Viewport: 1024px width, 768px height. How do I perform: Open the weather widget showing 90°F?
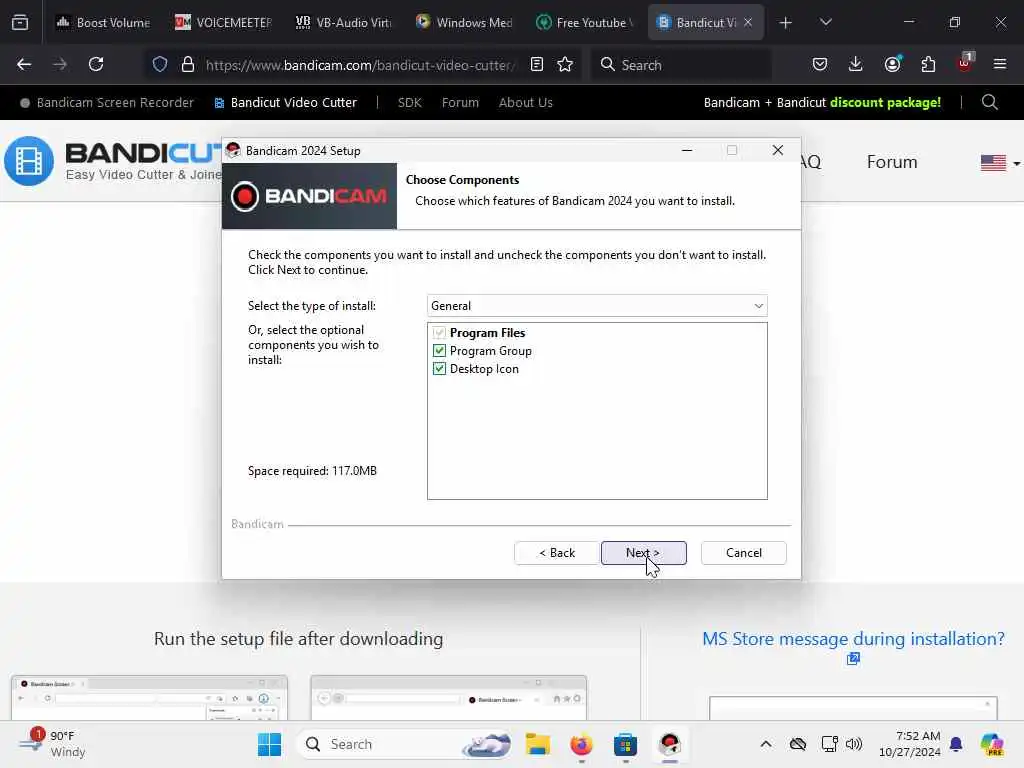(x=54, y=744)
